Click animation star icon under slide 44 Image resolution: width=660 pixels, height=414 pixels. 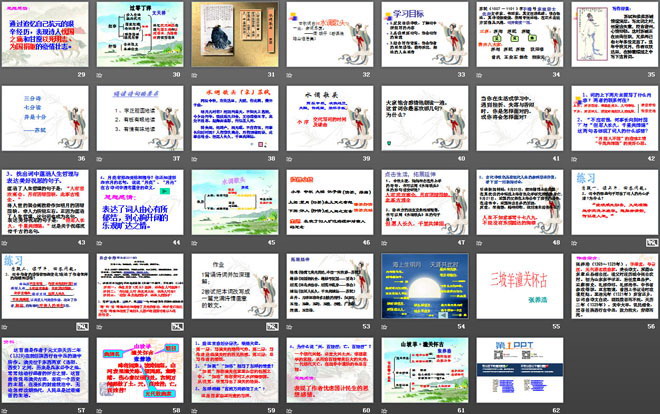point(99,243)
